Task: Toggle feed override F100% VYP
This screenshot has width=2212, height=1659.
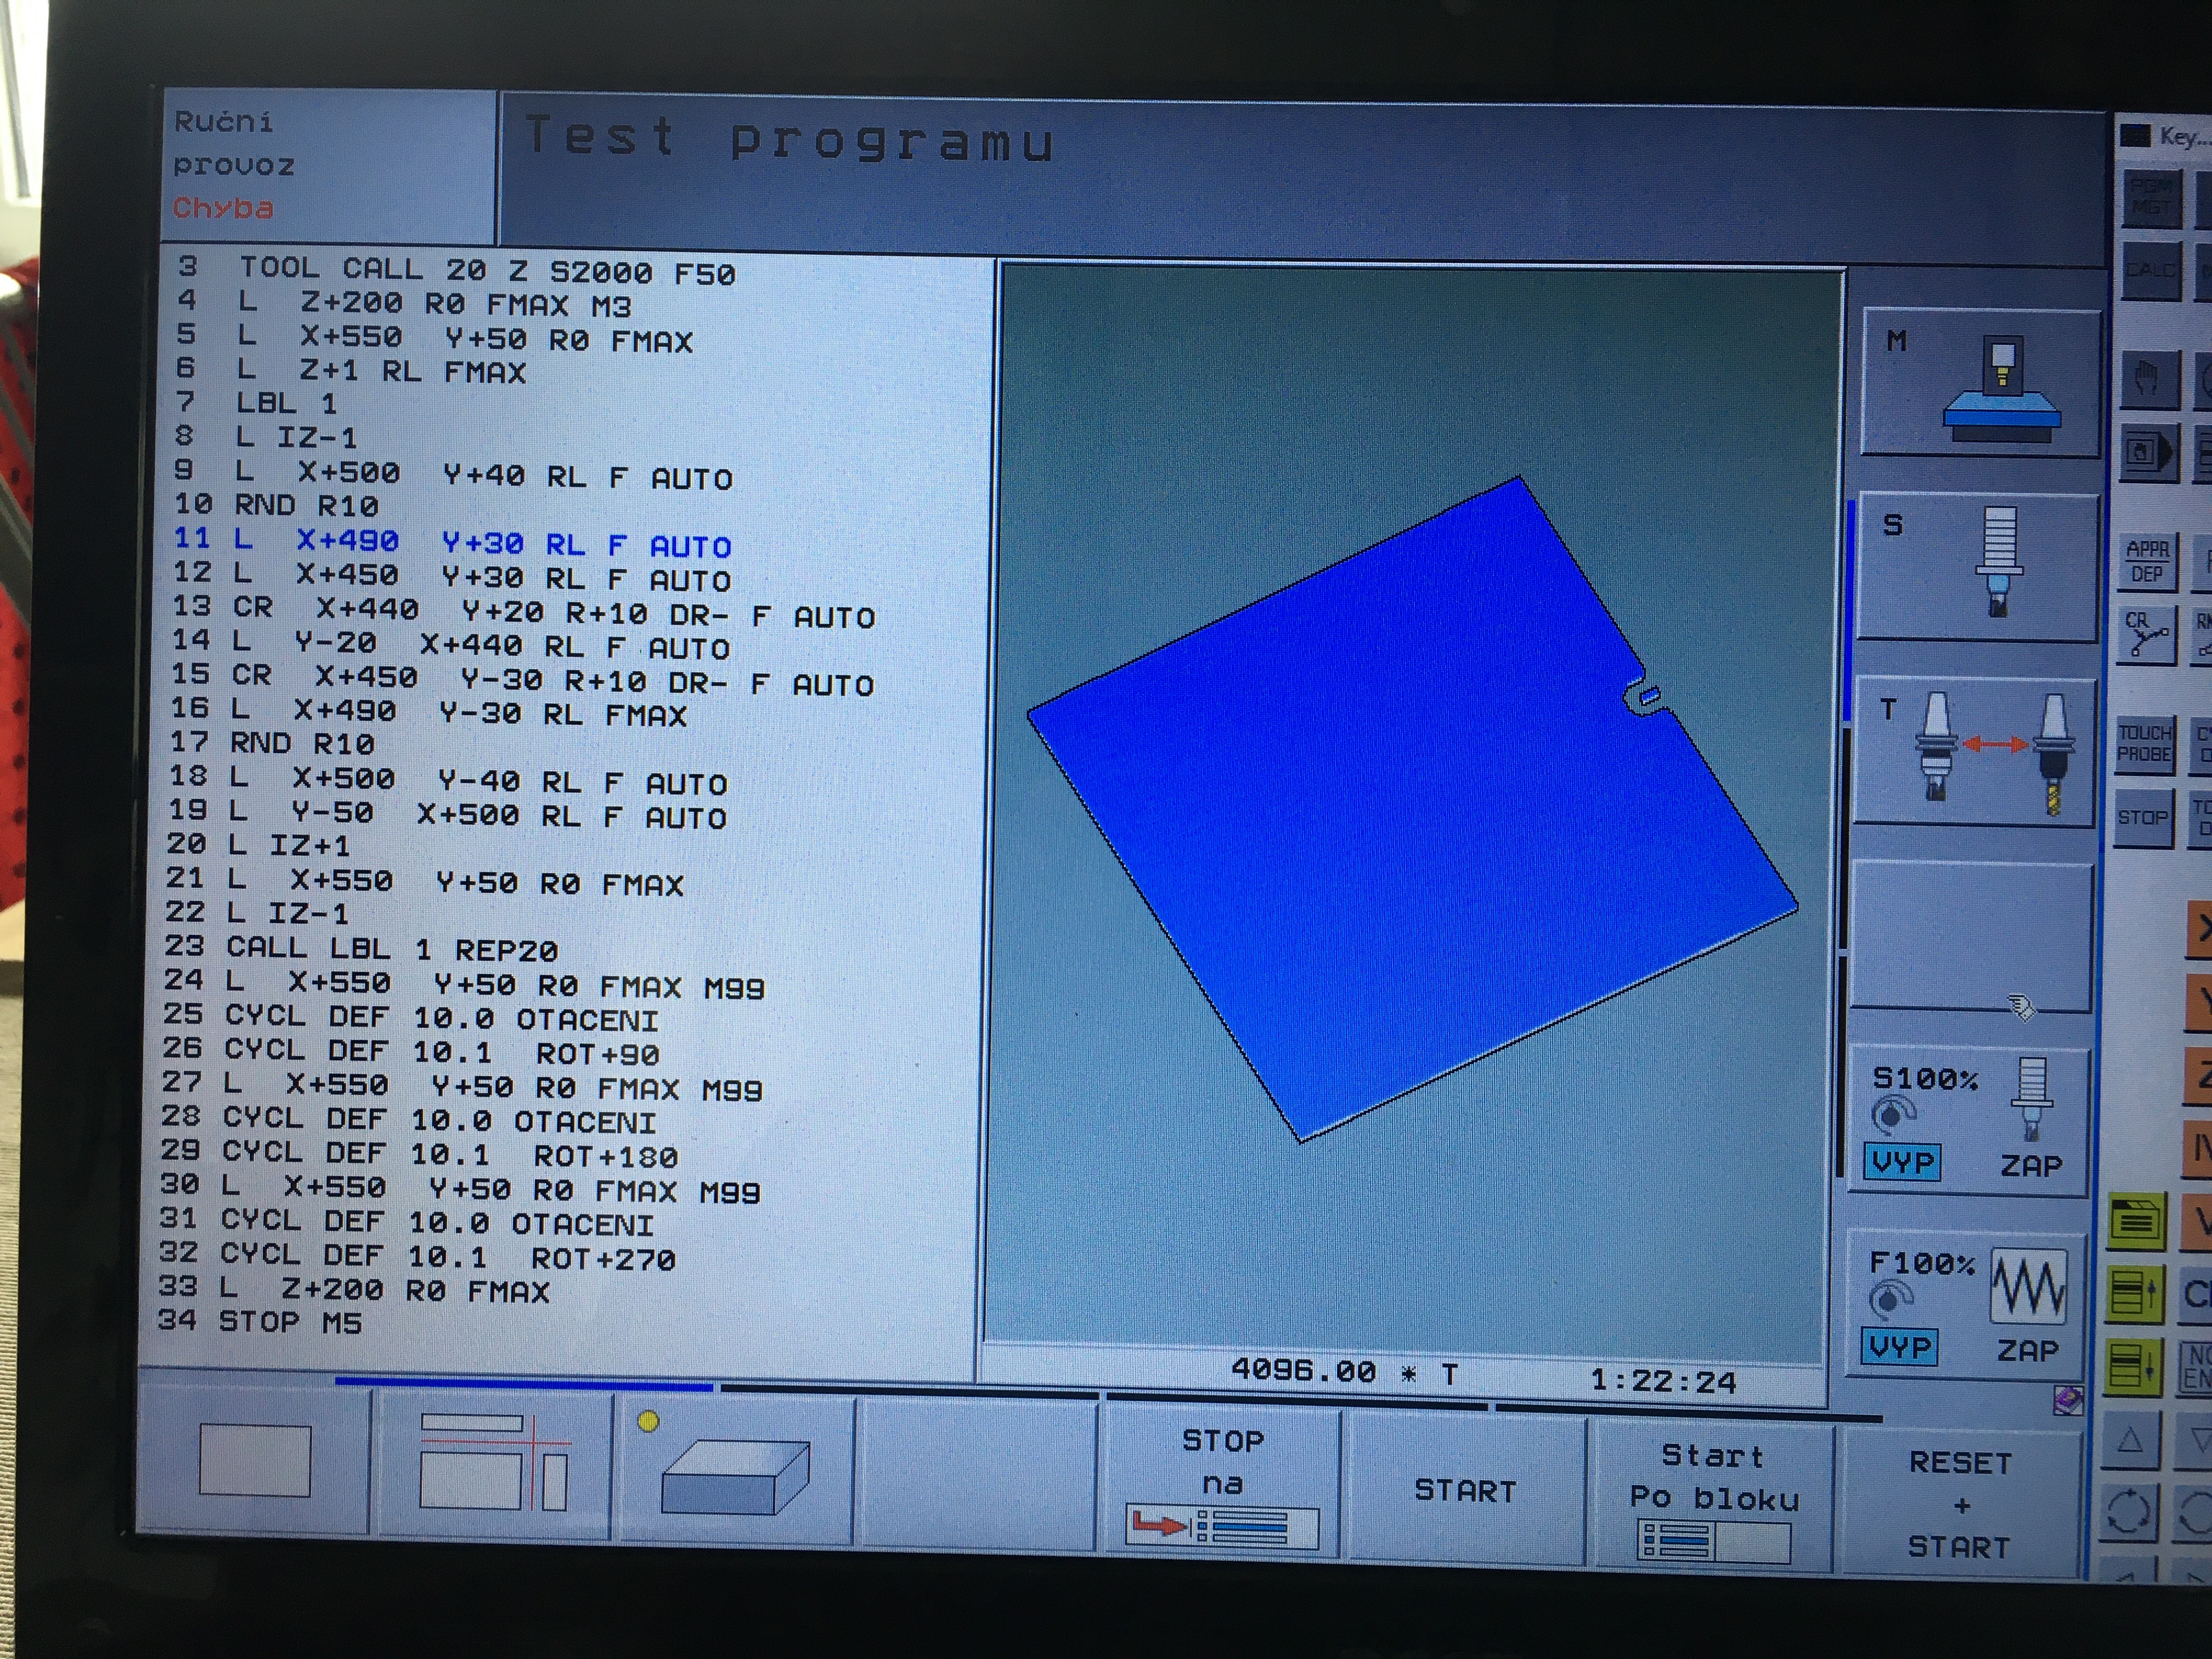Action: 1899,1347
